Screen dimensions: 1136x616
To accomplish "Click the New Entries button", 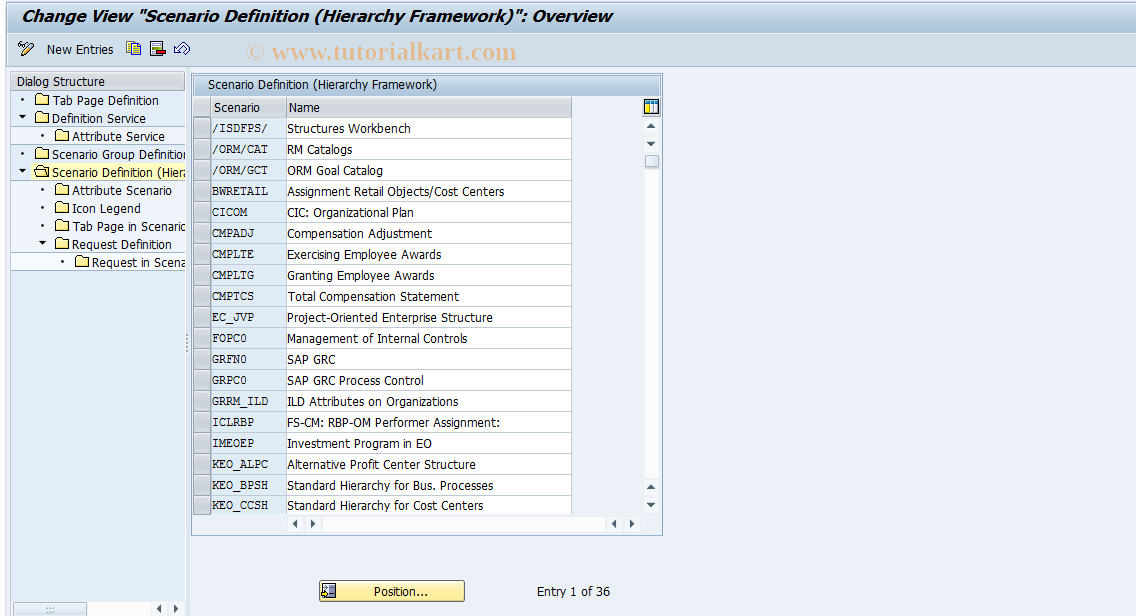I will [79, 49].
